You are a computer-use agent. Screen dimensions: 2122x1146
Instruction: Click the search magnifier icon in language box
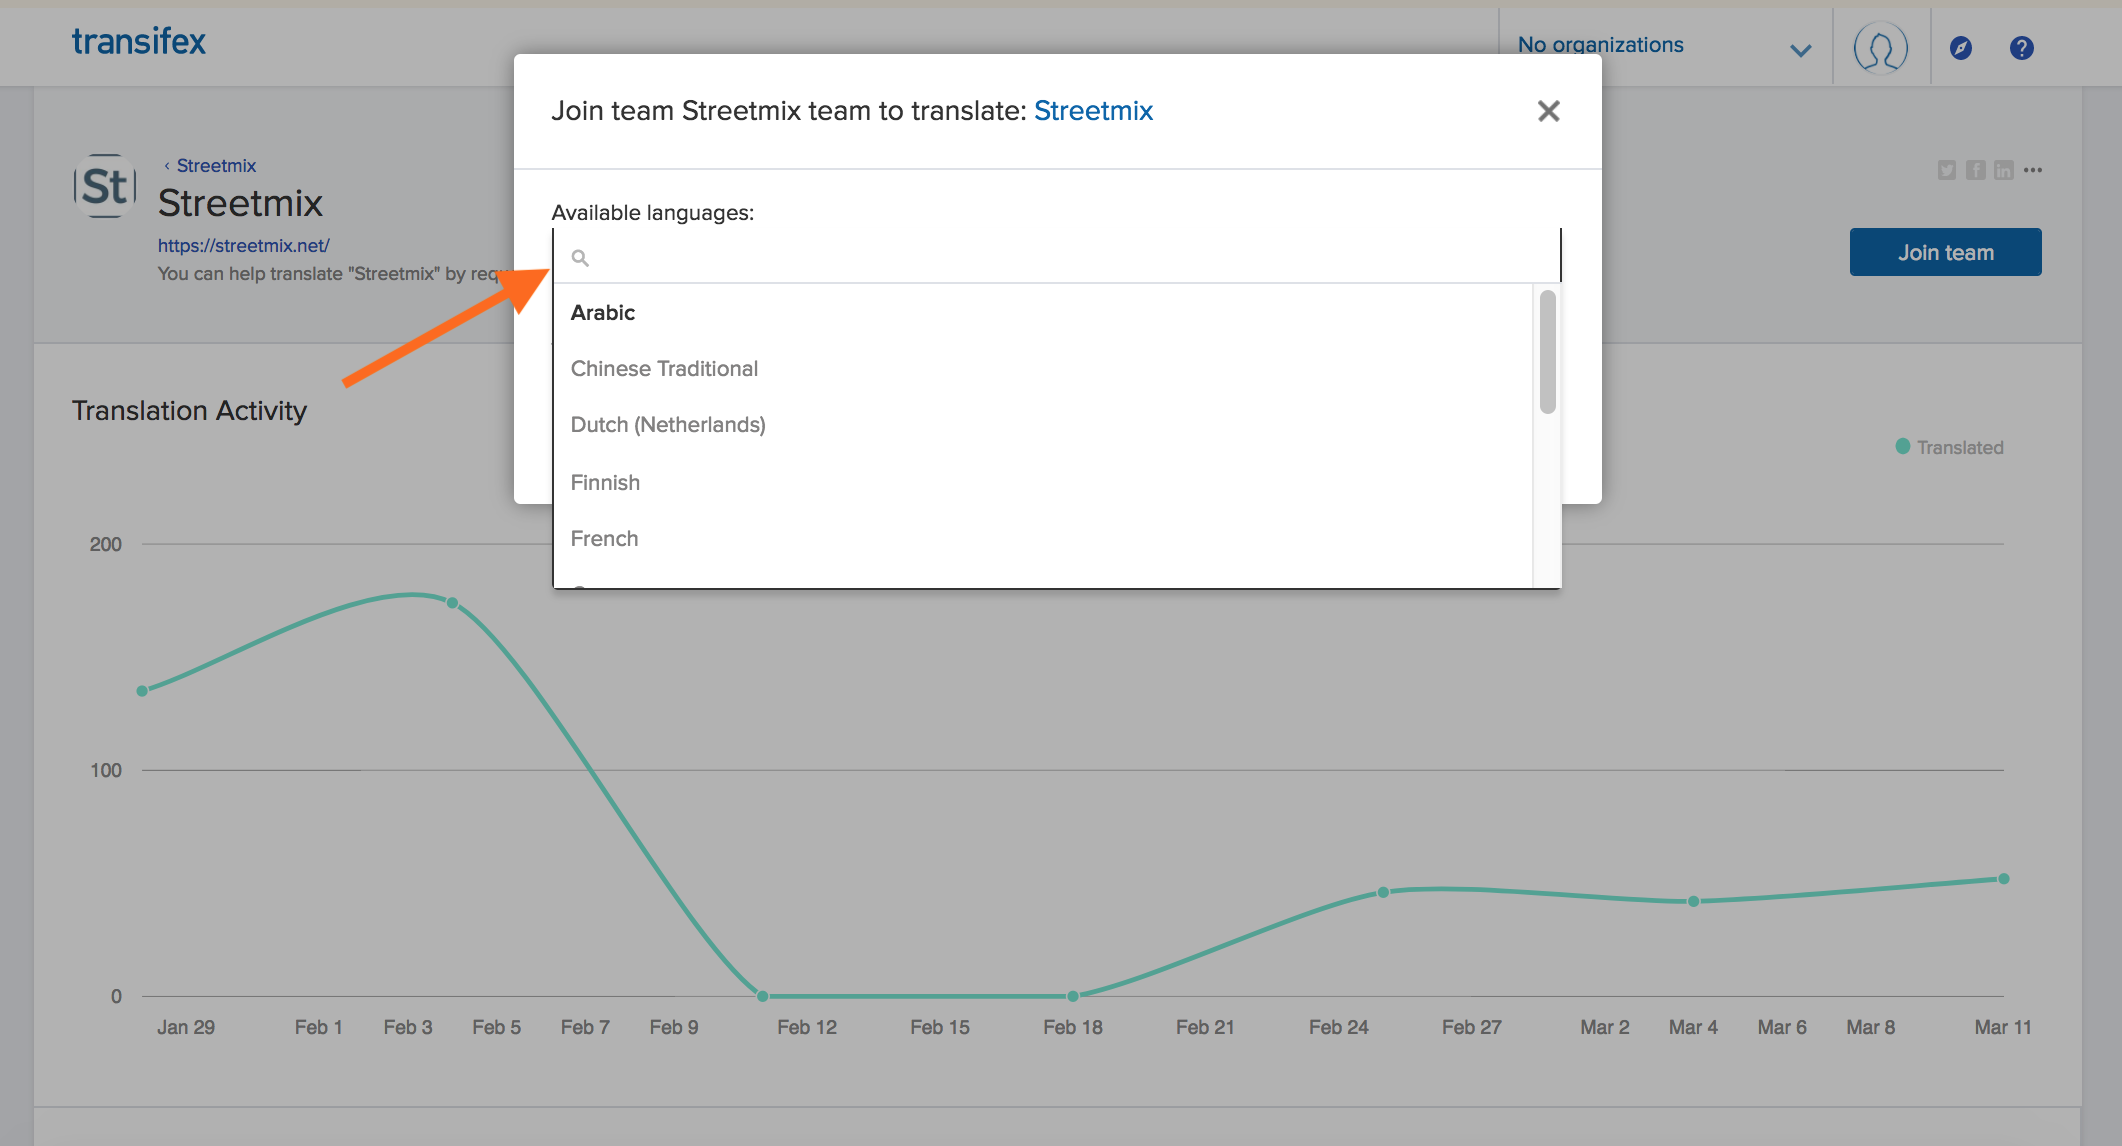580,258
